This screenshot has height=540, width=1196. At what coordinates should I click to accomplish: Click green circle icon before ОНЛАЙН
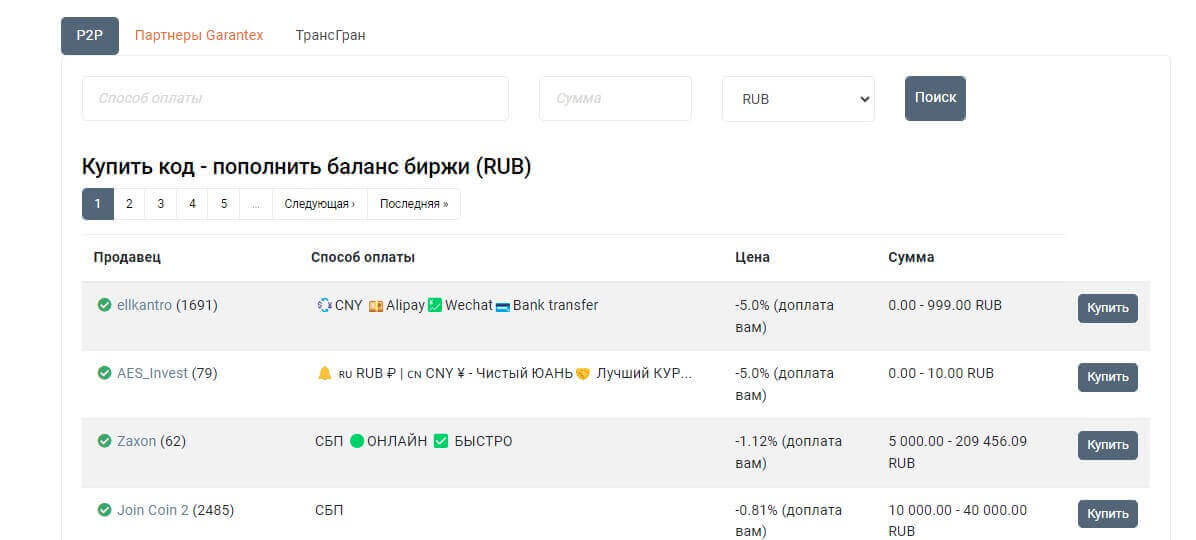(357, 441)
